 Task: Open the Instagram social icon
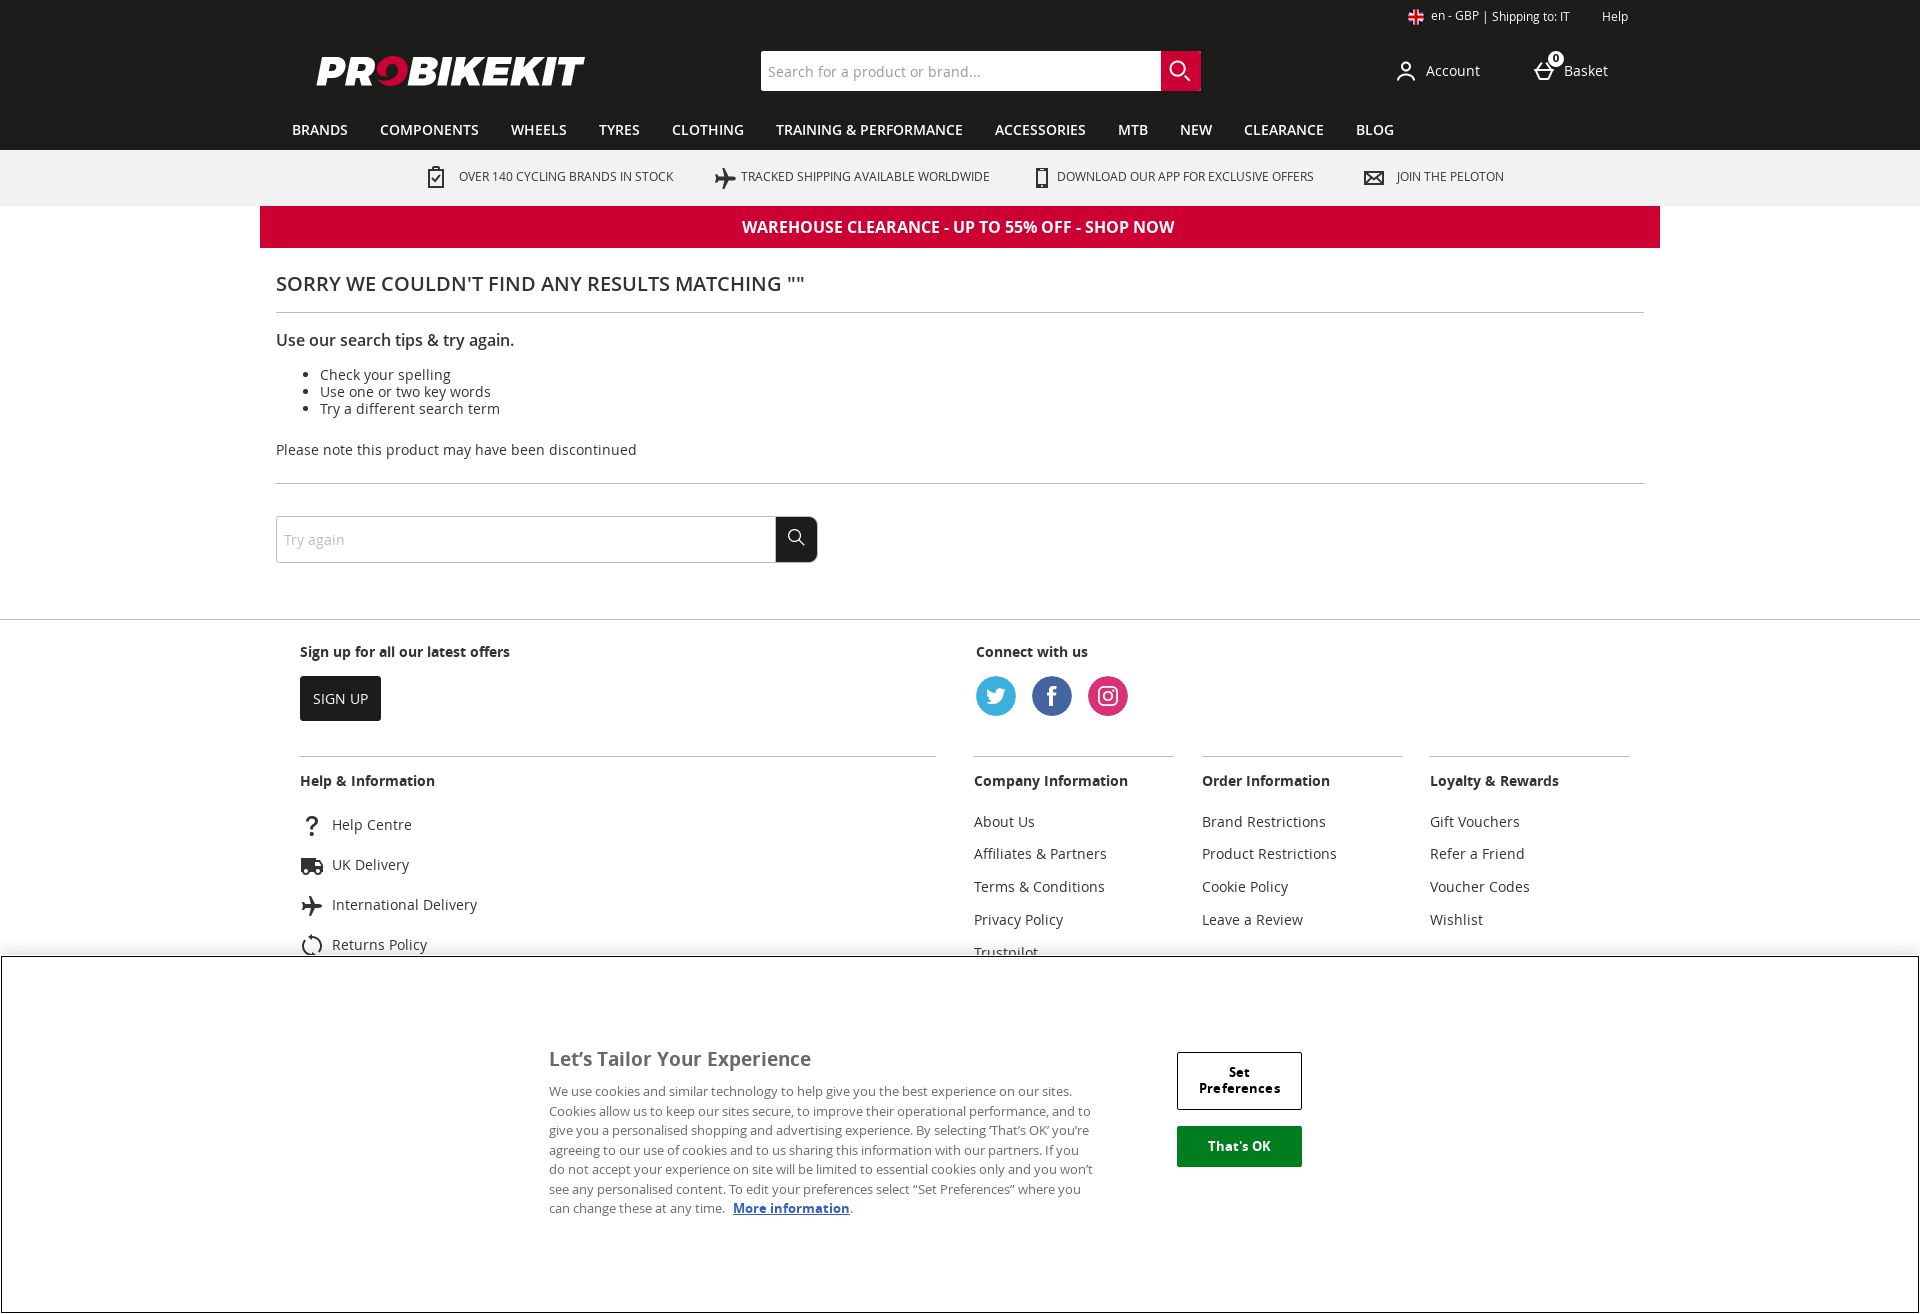pos(1108,696)
